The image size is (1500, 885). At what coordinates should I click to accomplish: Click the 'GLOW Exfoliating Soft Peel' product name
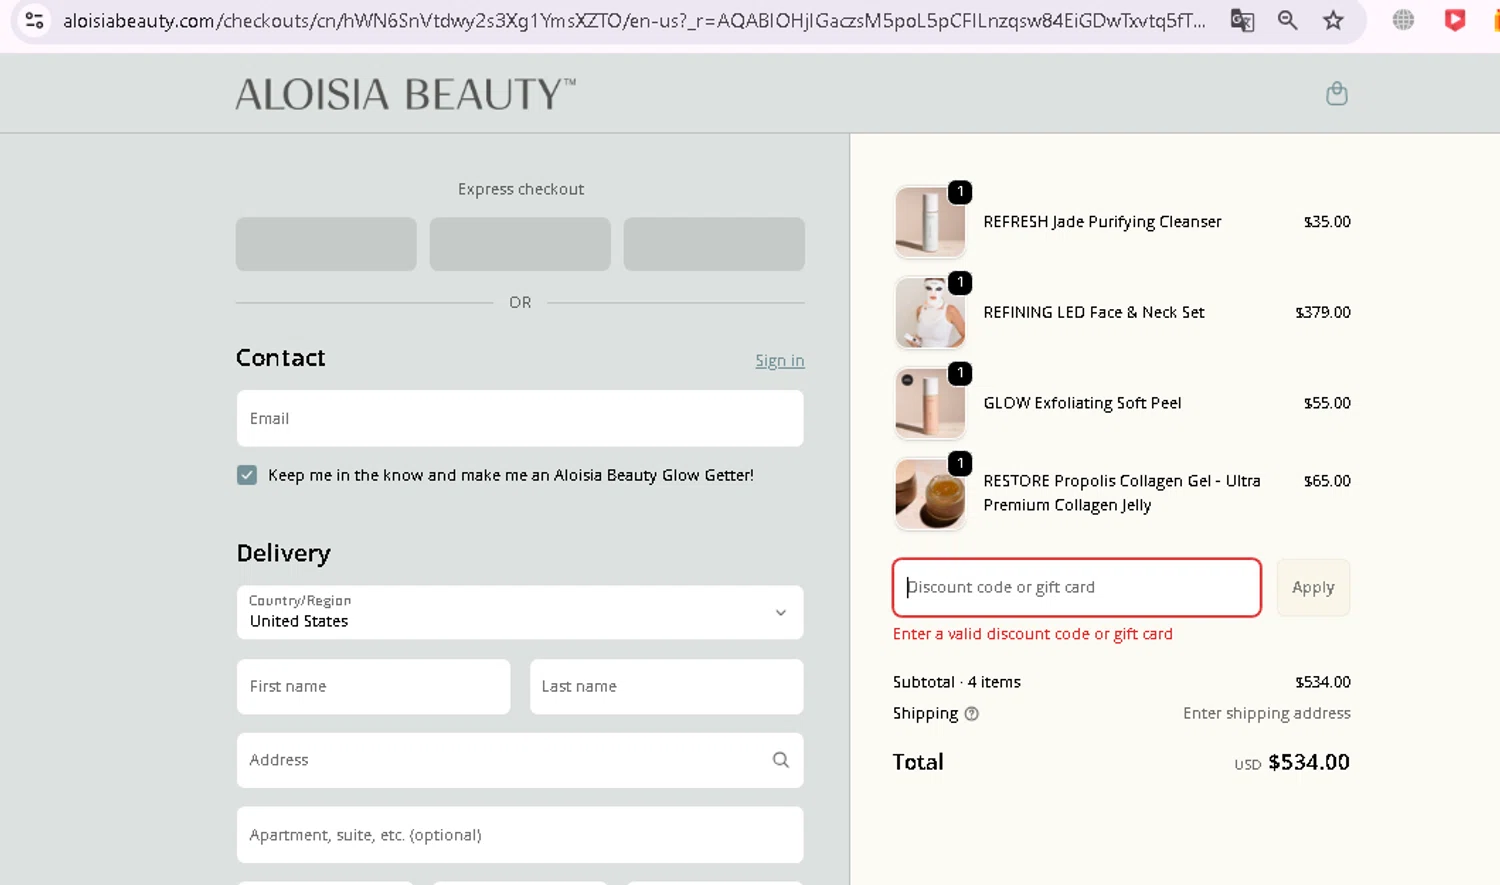(x=1082, y=403)
